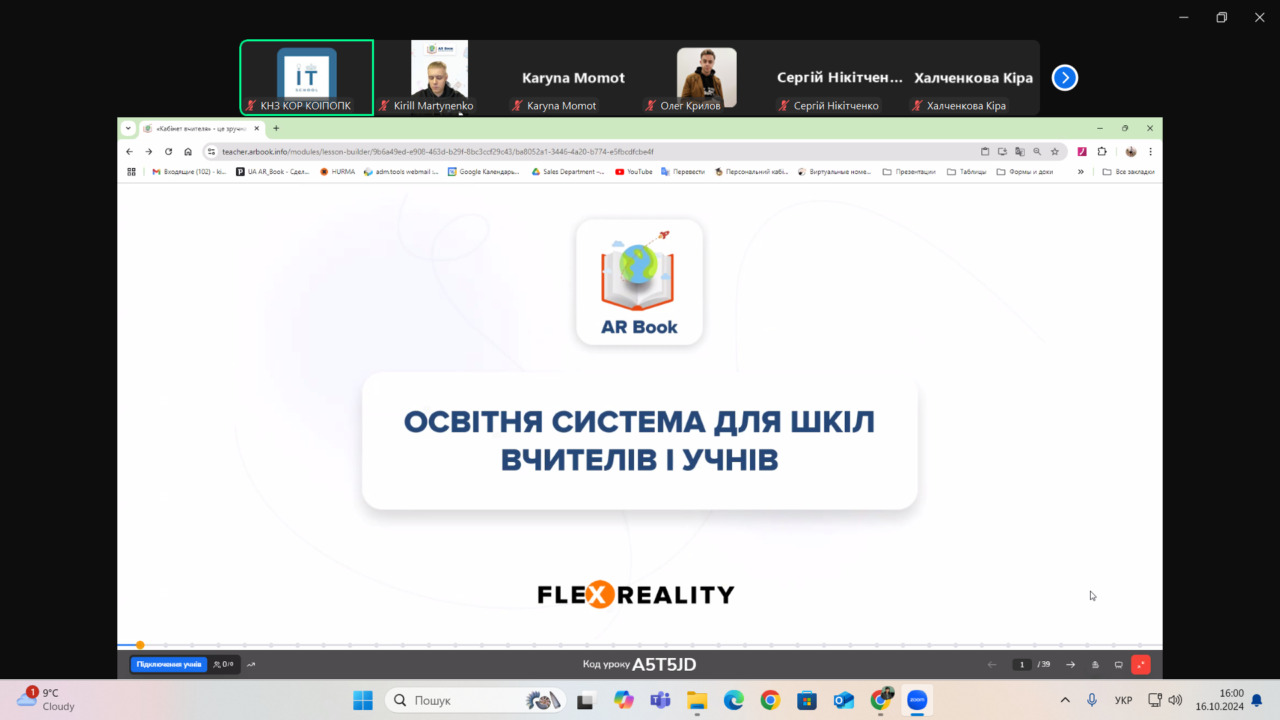This screenshot has height=720, width=1280.
Task: Select Олег Крилов's video tile
Action: 706,78
